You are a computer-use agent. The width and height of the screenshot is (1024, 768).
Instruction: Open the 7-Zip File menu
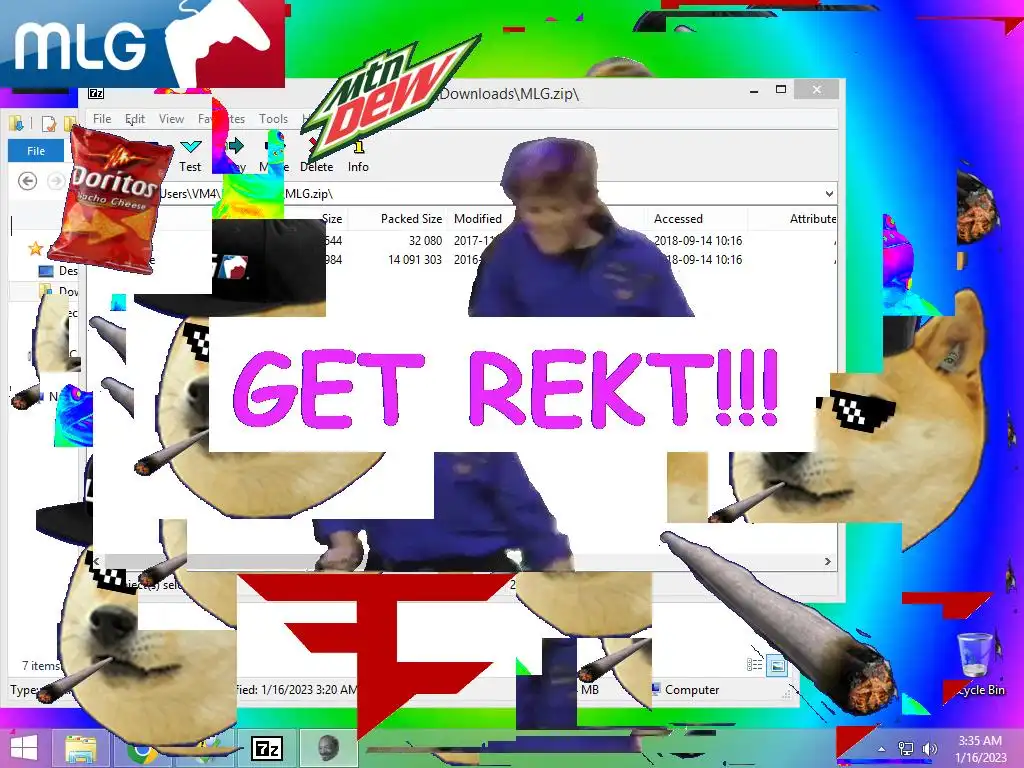pyautogui.click(x=102, y=119)
